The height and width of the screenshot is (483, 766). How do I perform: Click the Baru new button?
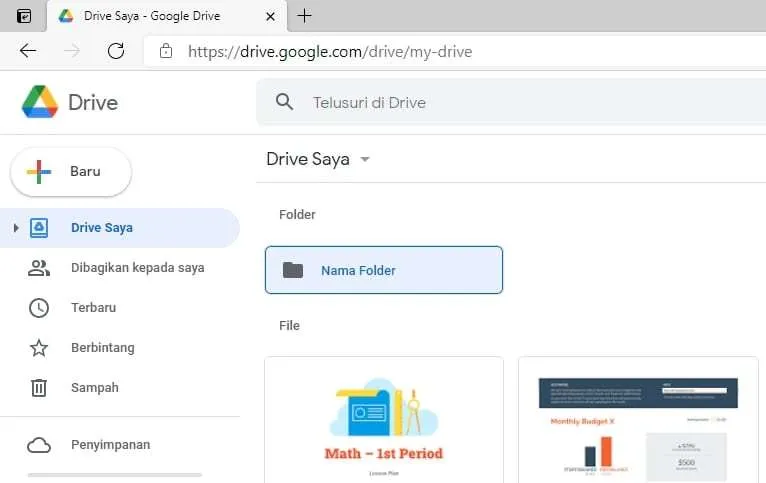pos(71,171)
